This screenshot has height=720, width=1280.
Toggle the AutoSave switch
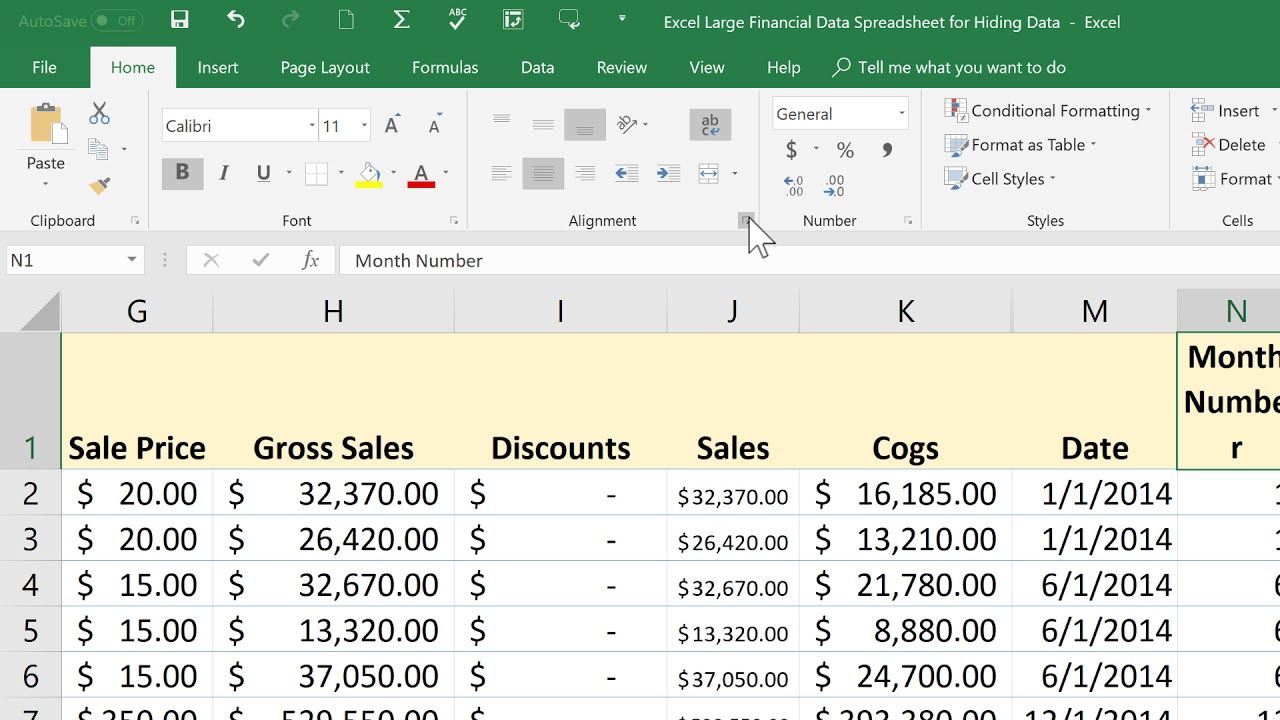point(116,21)
